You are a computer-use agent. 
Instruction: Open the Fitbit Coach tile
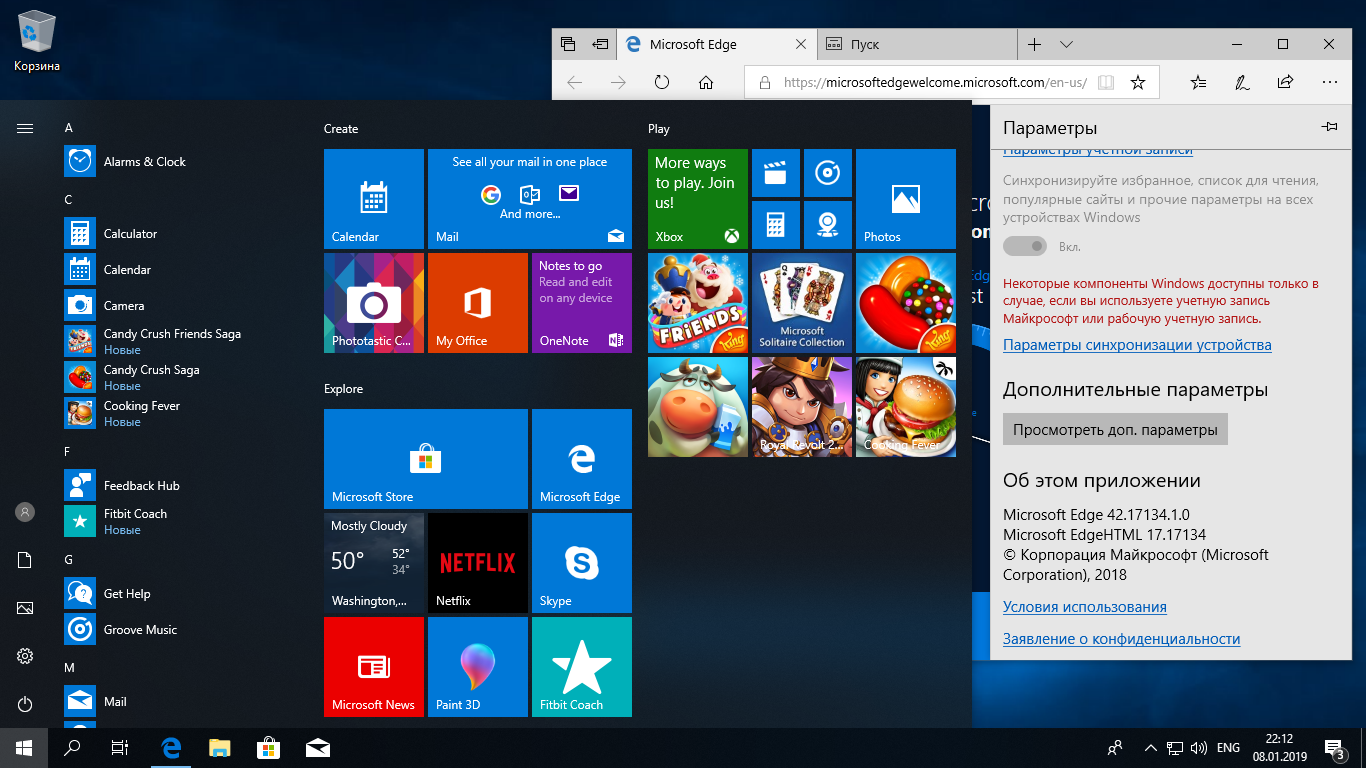click(582, 667)
